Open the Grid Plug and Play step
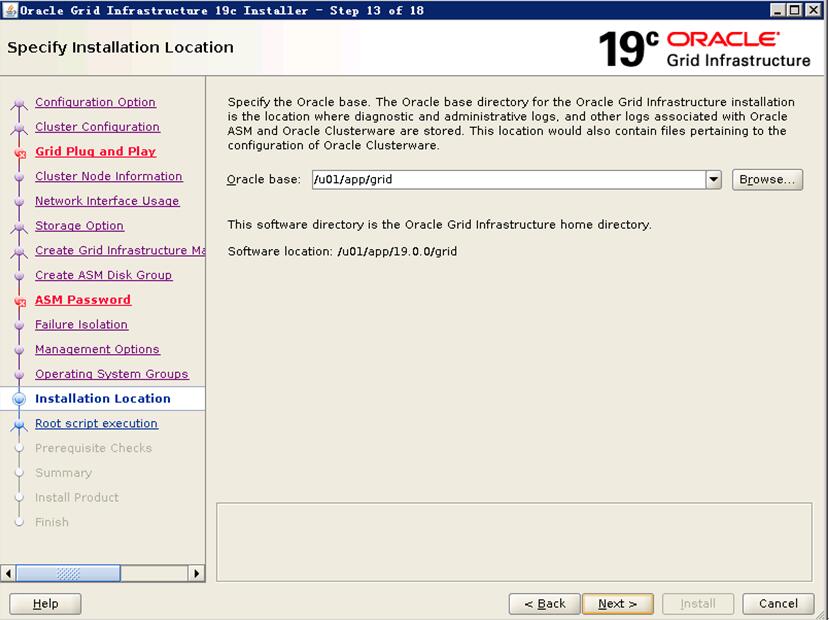829x620 pixels. (x=95, y=151)
